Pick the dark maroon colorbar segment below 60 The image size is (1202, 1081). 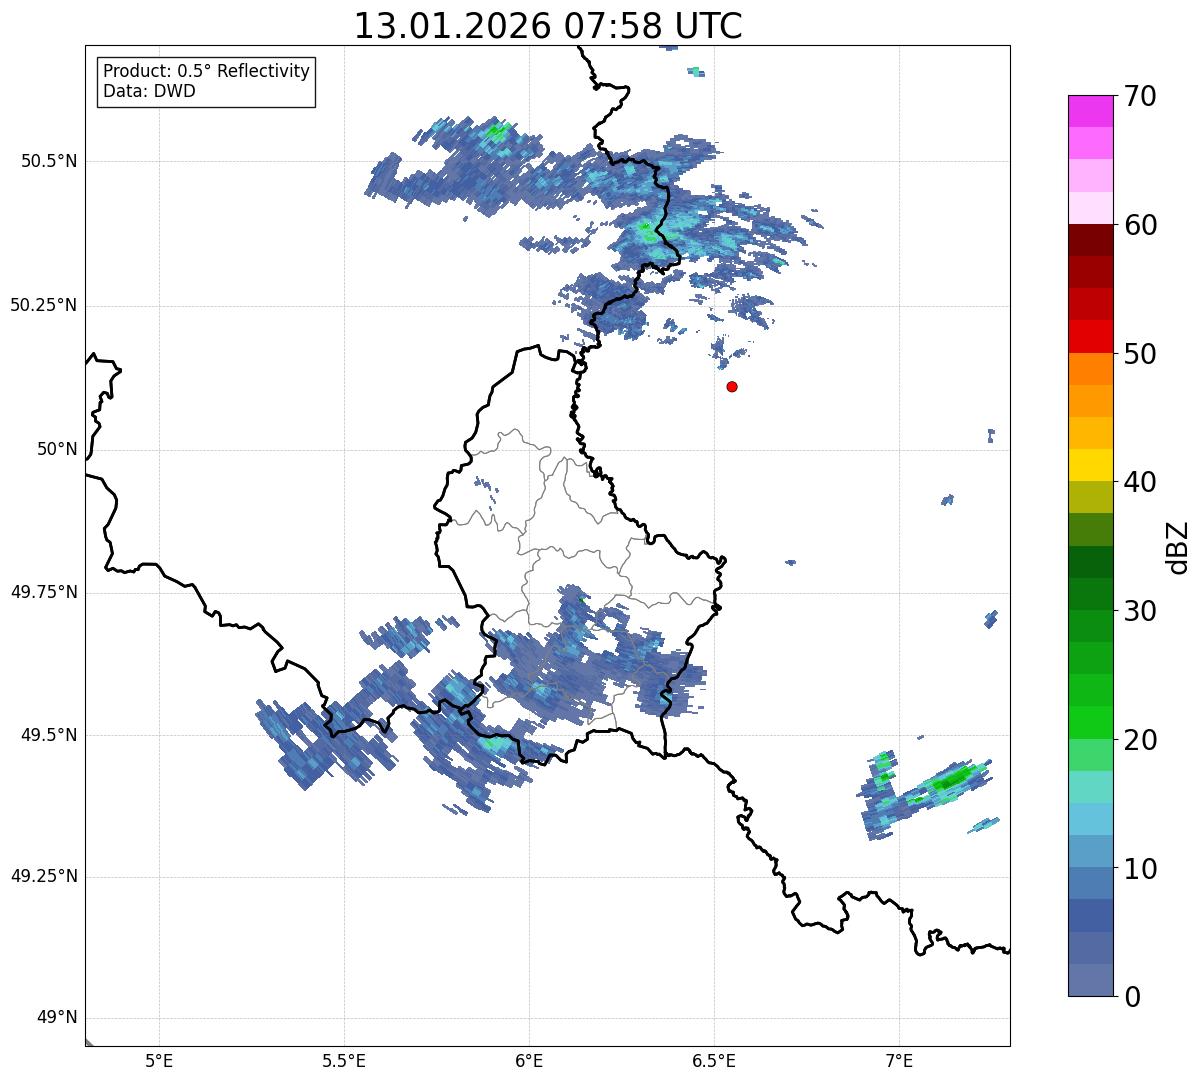(1091, 240)
